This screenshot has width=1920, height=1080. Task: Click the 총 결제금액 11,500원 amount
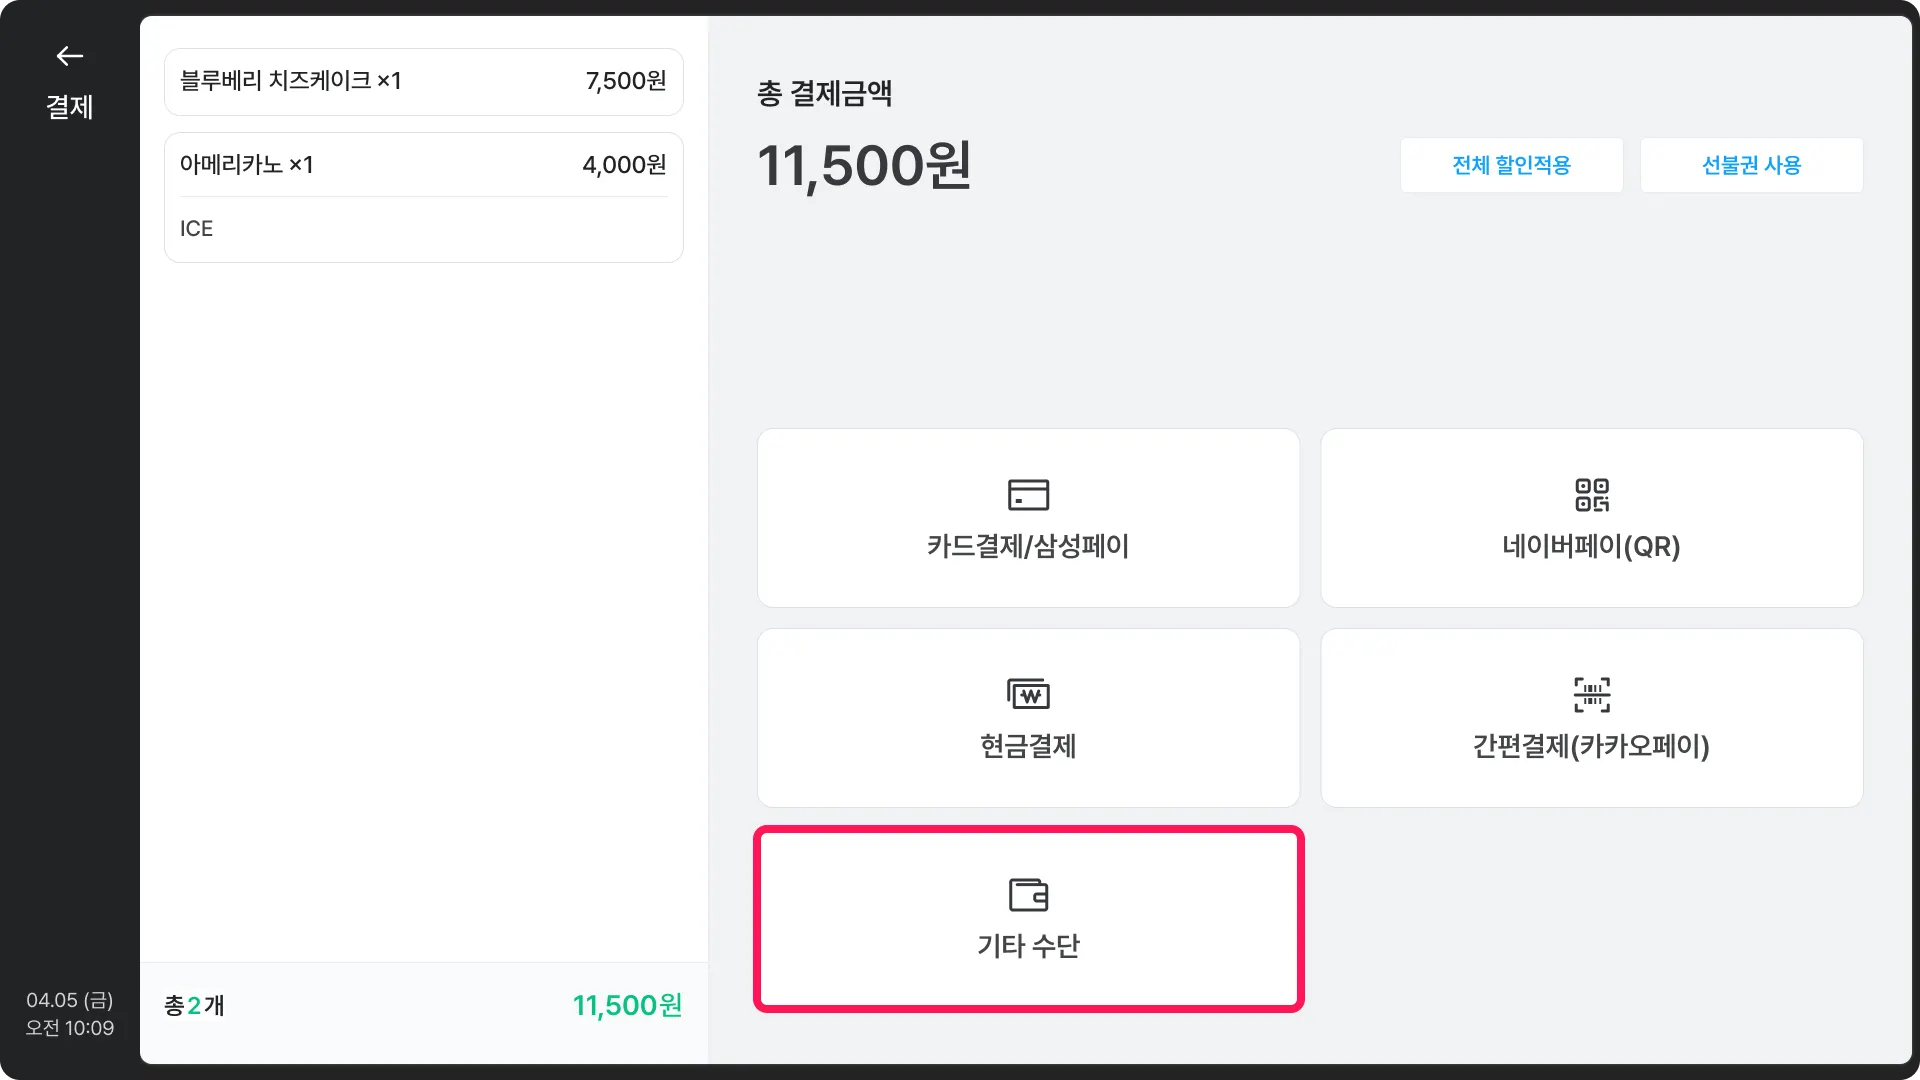[864, 165]
